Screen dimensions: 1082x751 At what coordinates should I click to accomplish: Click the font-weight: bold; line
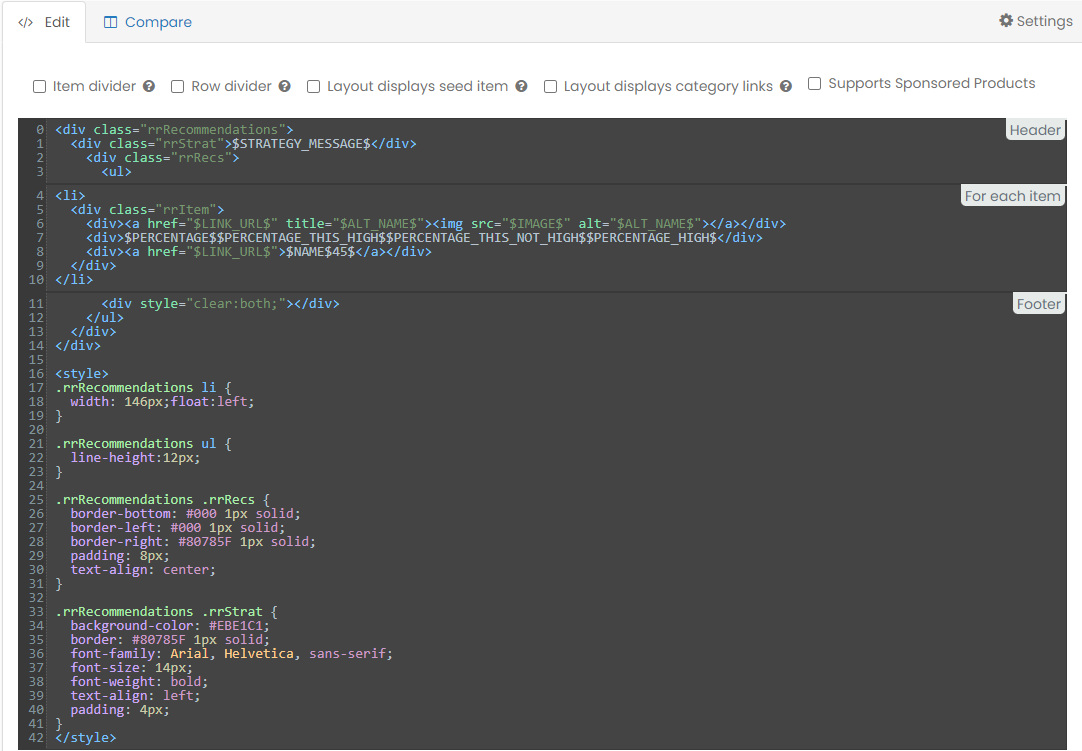[x=139, y=681]
